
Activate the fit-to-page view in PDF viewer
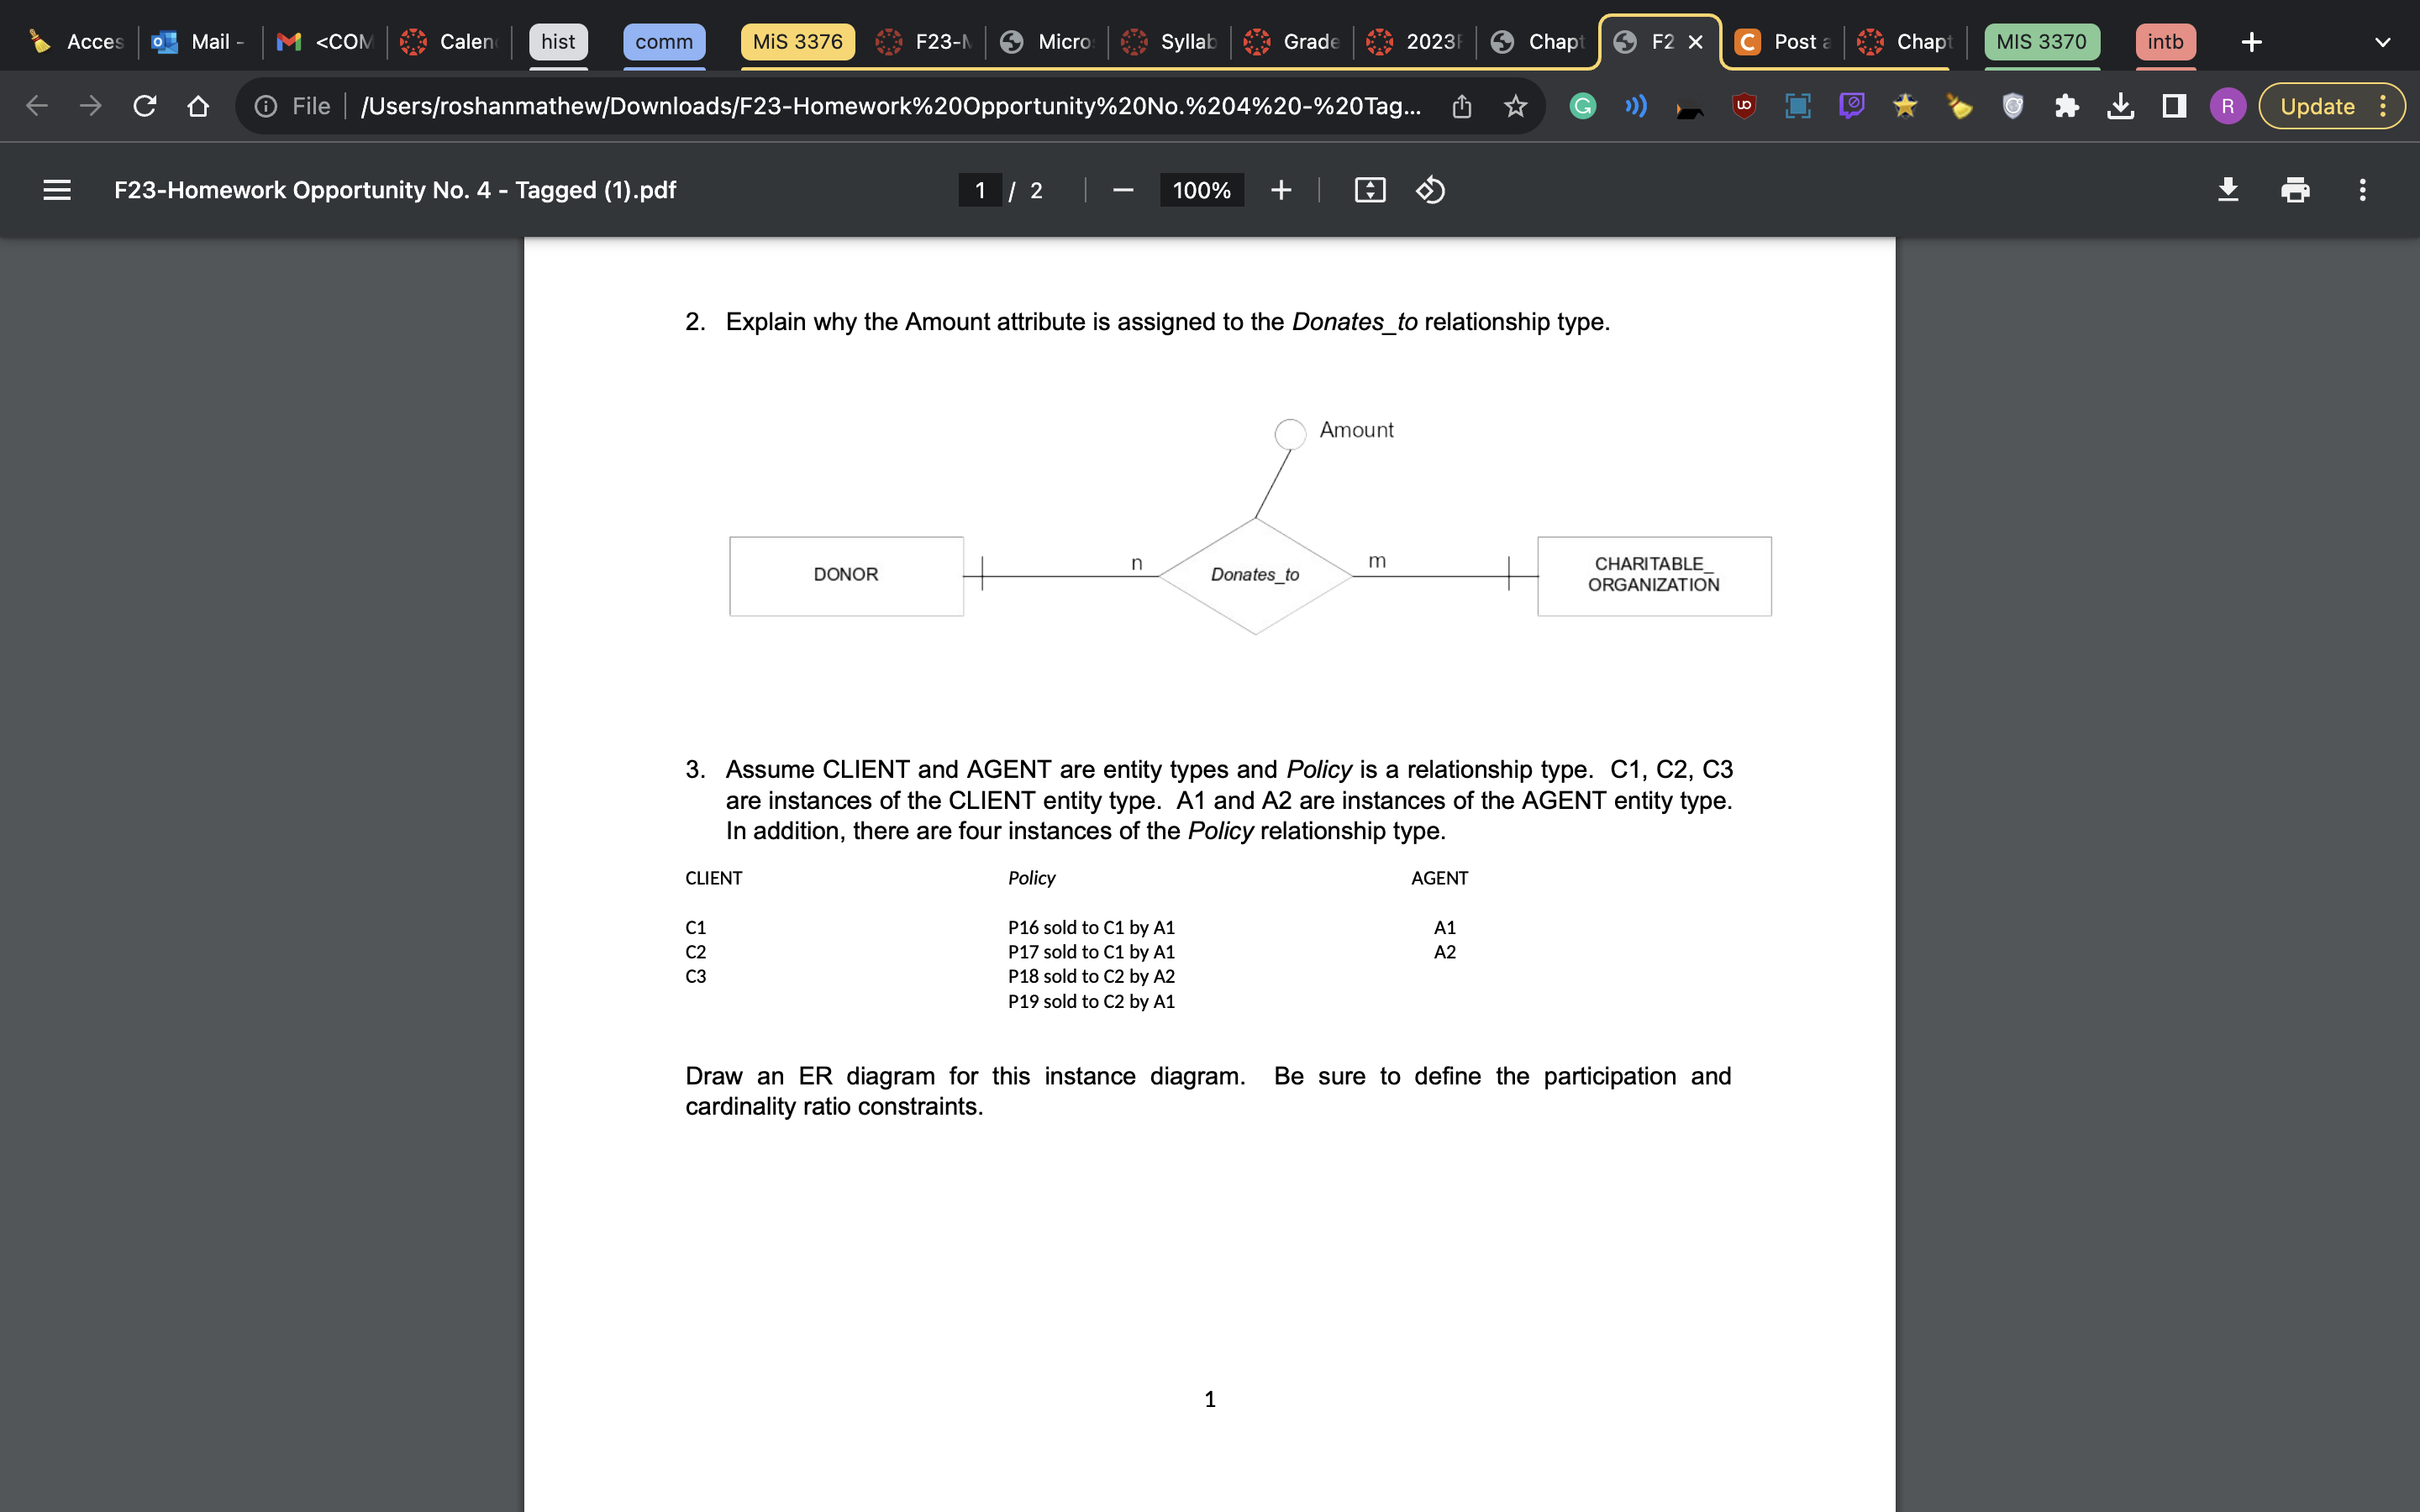point(1369,190)
